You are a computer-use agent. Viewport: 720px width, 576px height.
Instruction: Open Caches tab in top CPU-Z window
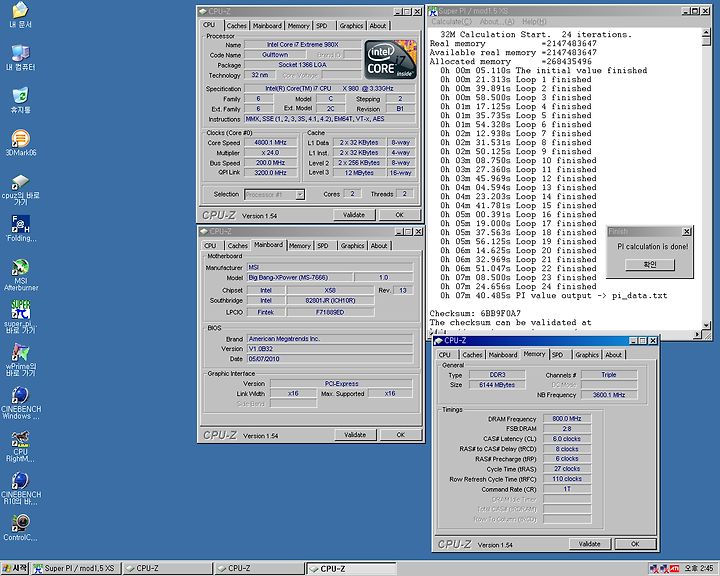[236, 26]
